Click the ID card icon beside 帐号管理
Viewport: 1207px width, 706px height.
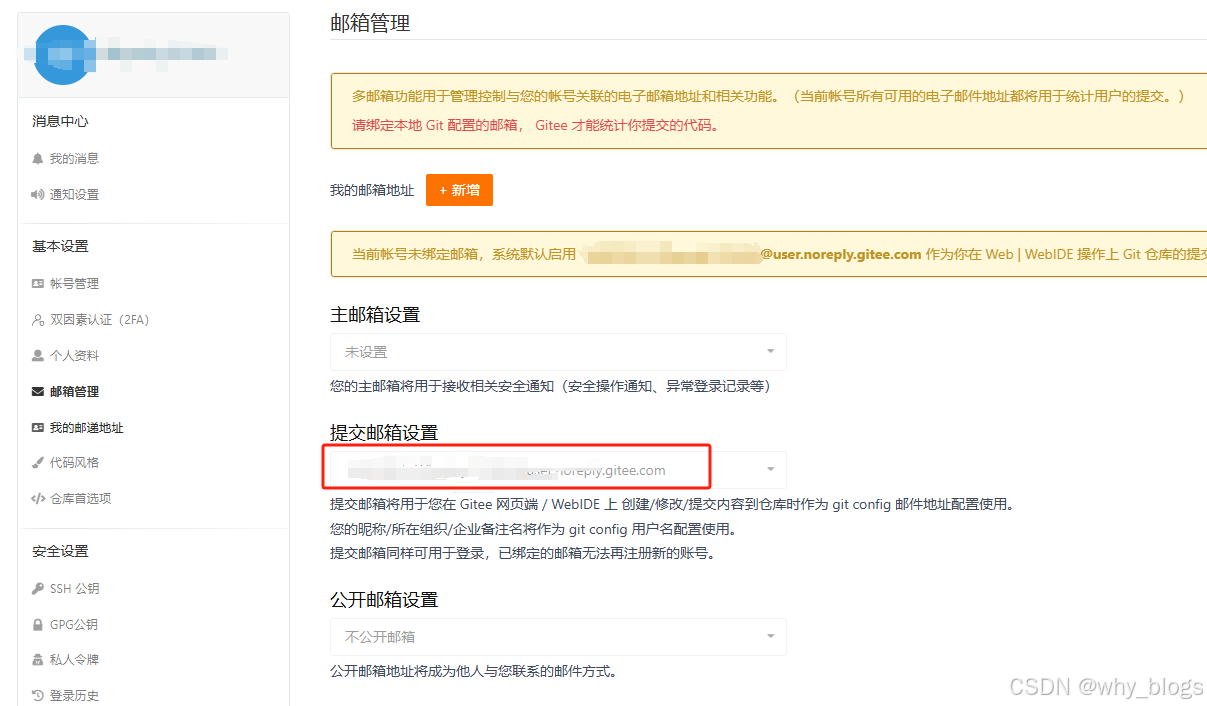coord(38,284)
